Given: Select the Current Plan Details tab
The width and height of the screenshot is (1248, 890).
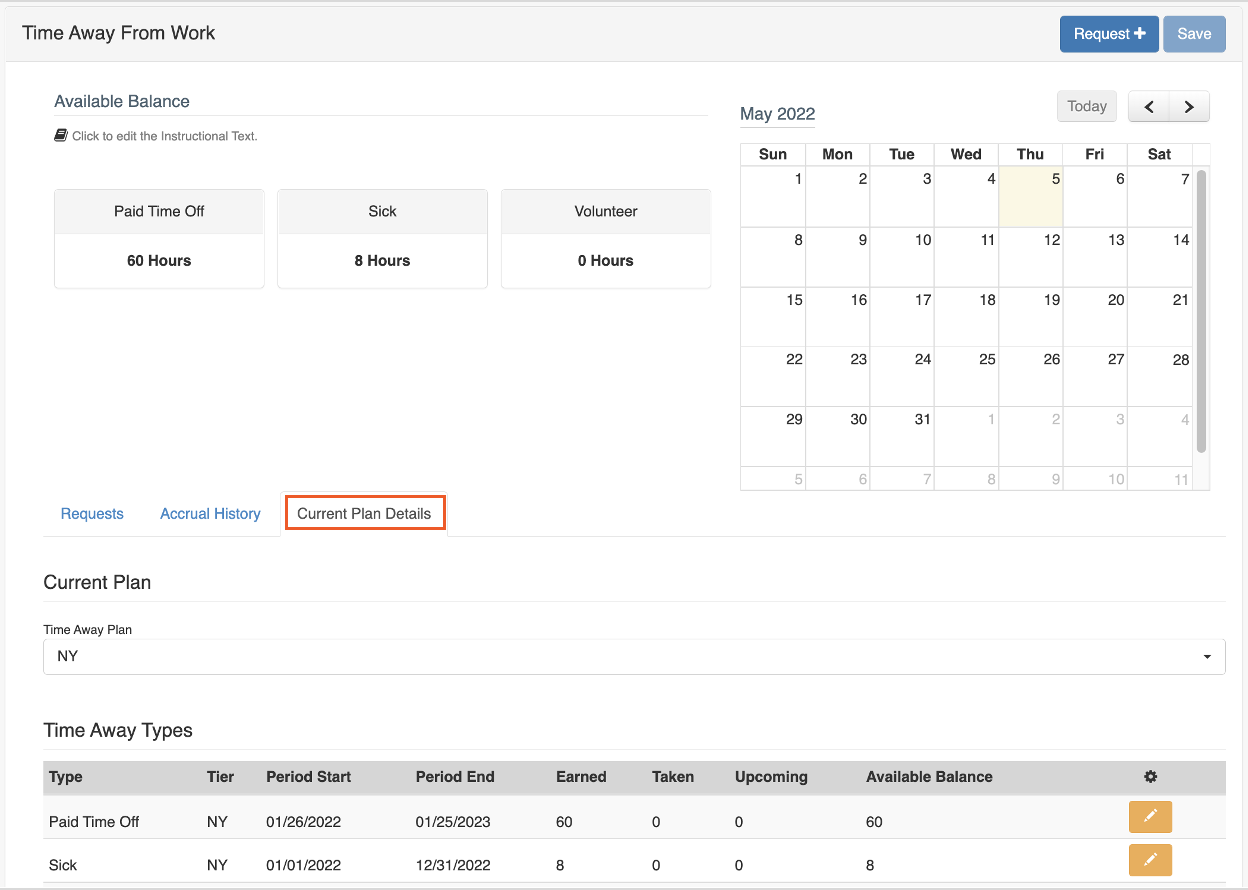Looking at the screenshot, I should pyautogui.click(x=364, y=514).
